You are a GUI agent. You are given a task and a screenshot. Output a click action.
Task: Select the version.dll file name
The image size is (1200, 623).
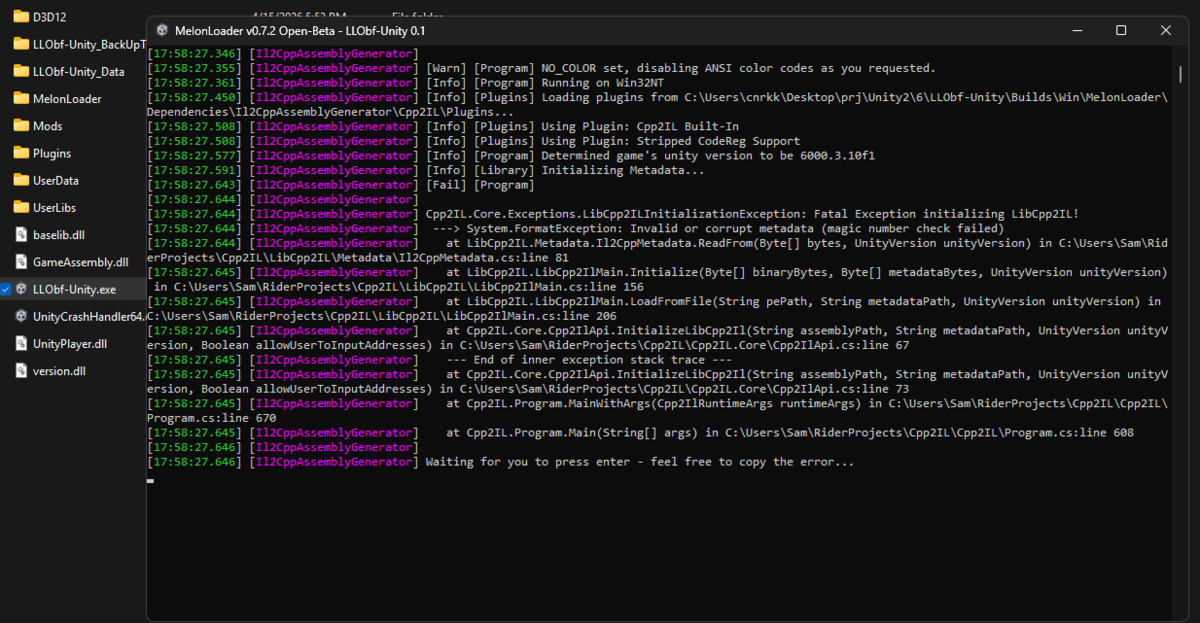coord(59,370)
